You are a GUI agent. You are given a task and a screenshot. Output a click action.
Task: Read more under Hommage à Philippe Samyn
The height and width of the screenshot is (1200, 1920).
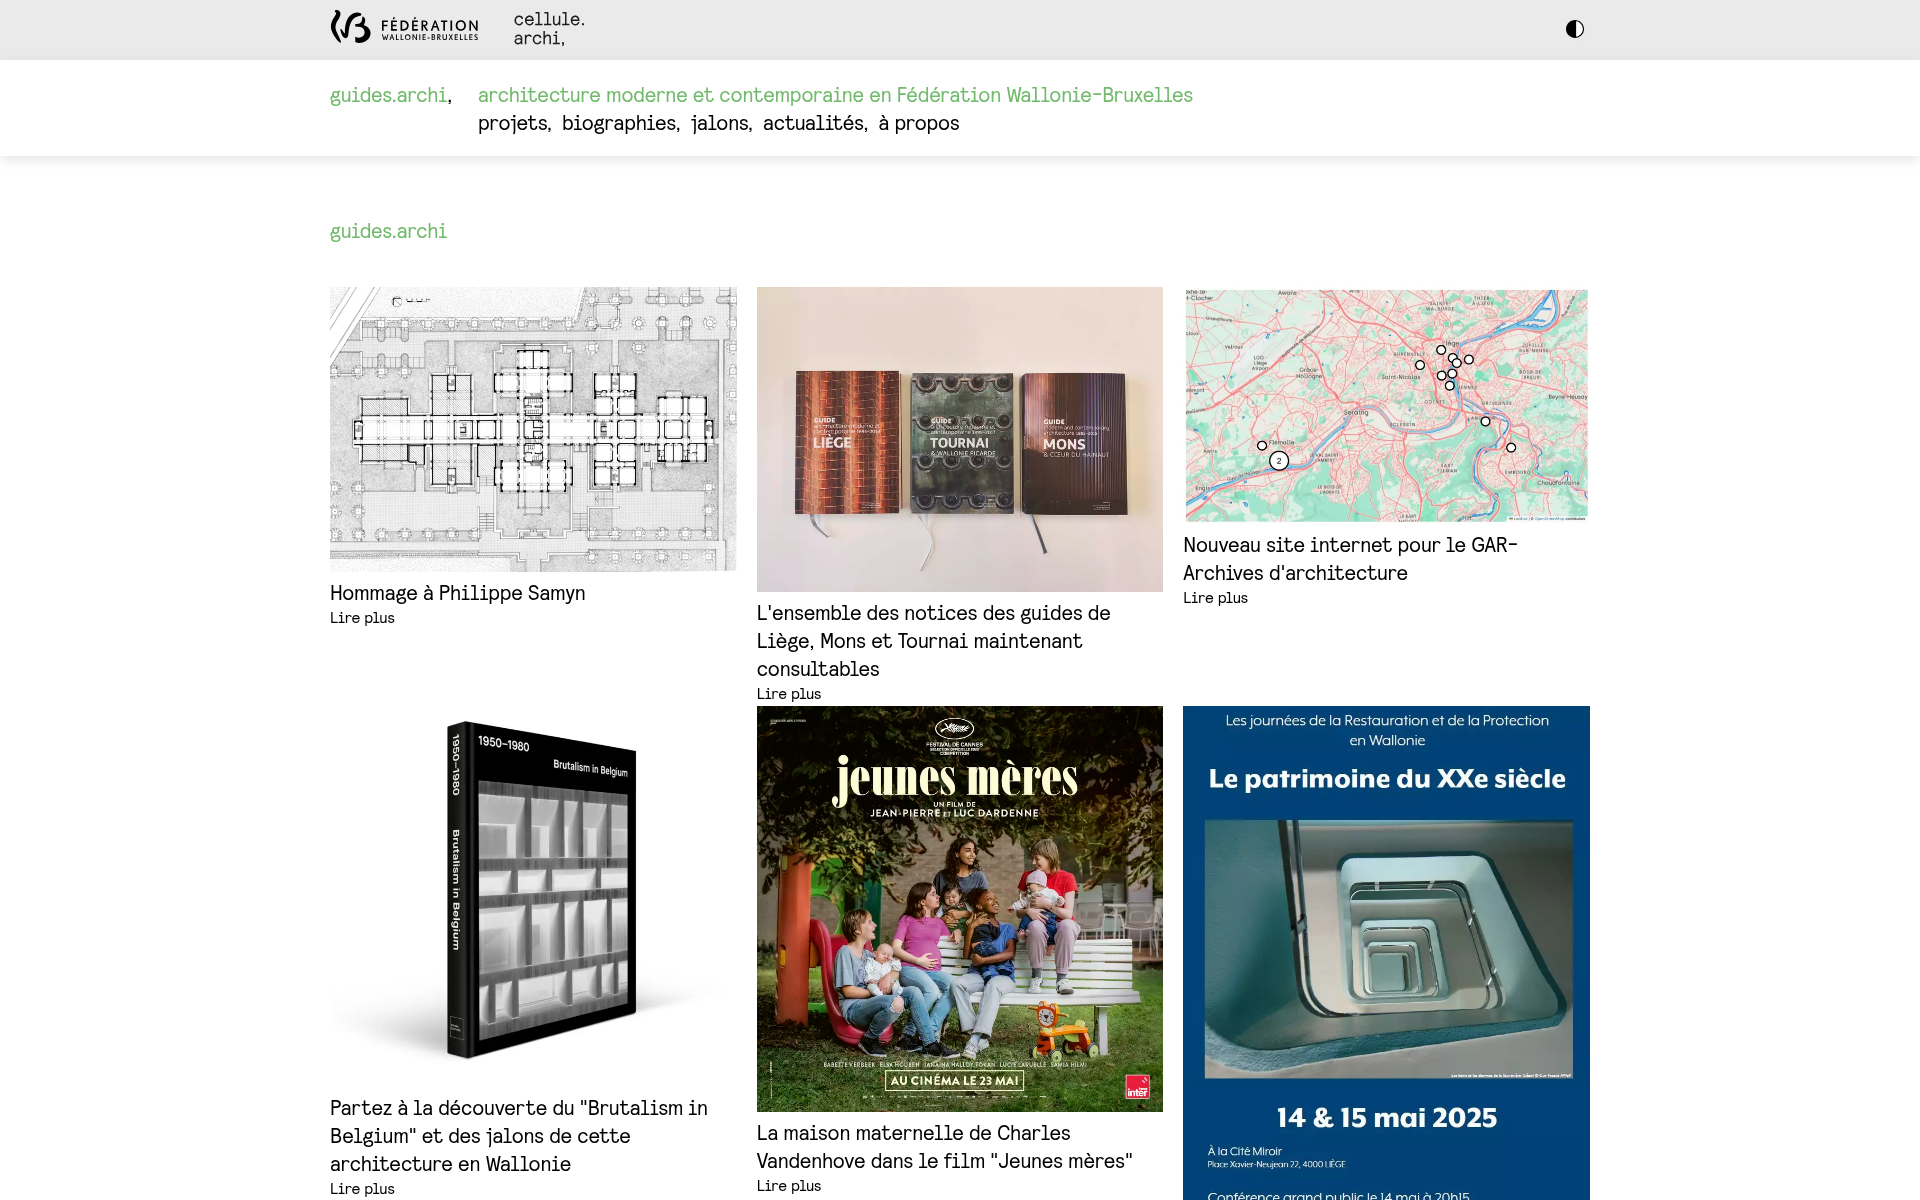tap(362, 618)
